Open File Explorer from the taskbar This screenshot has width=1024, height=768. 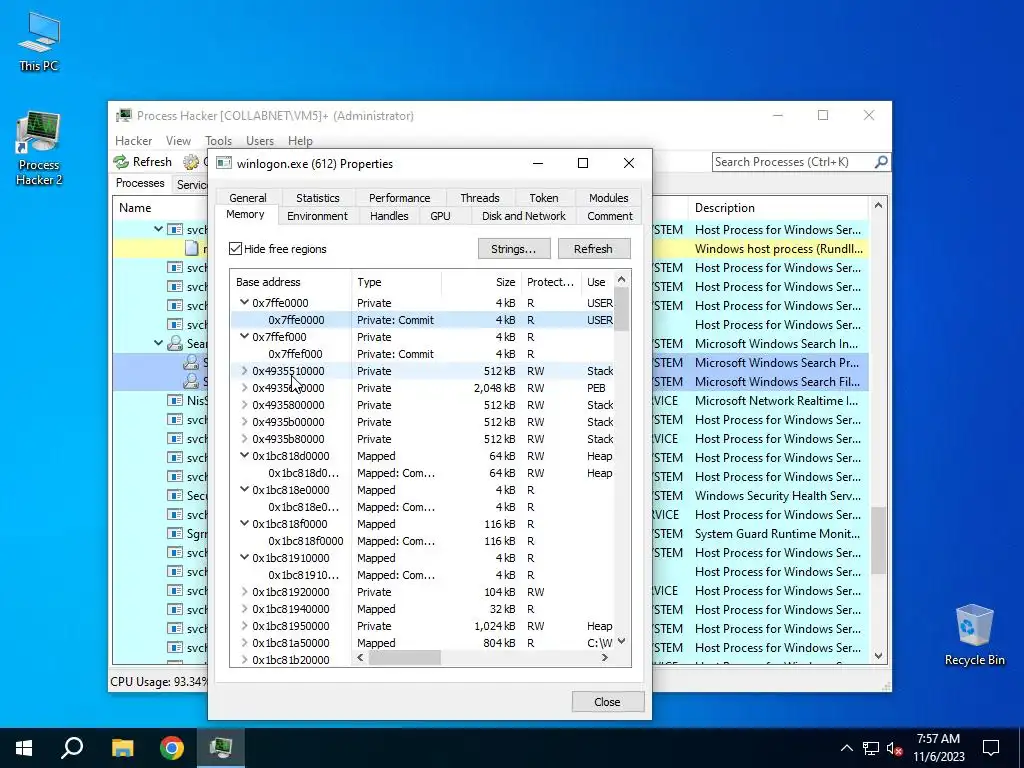click(x=122, y=748)
